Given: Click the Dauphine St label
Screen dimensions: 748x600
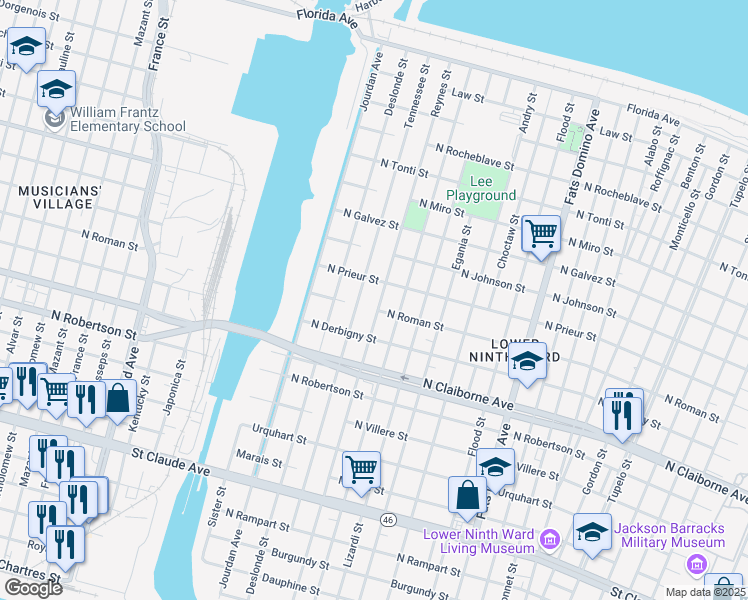Looking at the screenshot, I should (x=291, y=584).
